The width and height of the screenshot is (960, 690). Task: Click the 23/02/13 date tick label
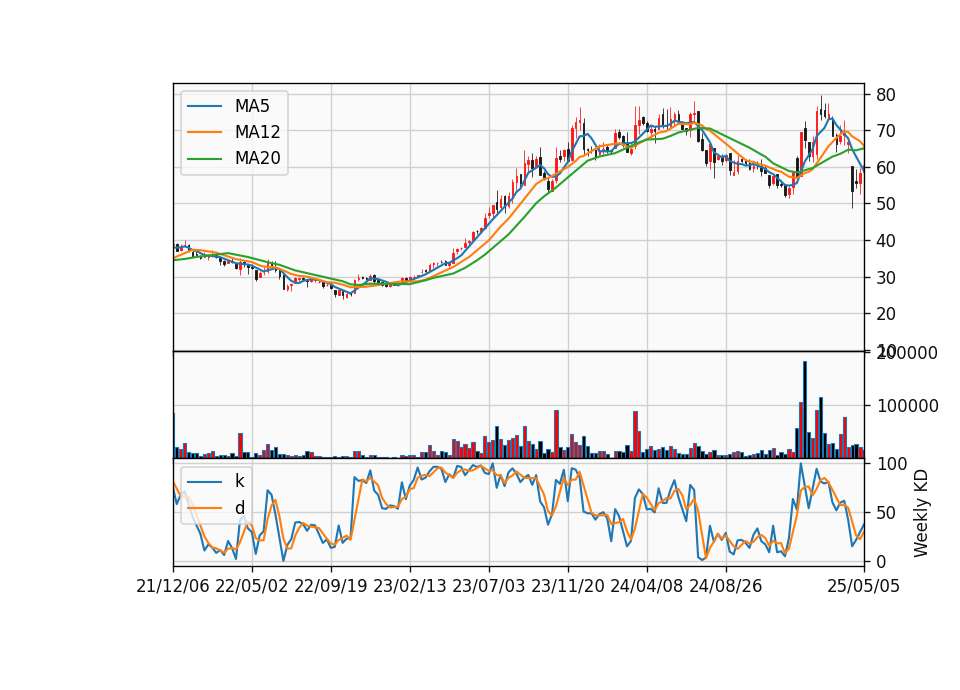coord(410,587)
